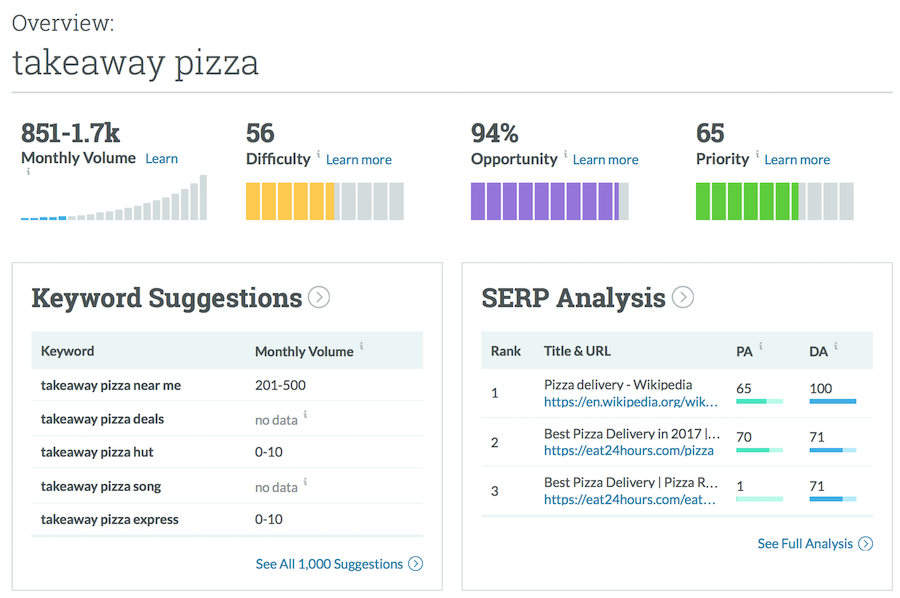The height and width of the screenshot is (598, 900).
Task: Click Learn link beside Monthly Volume
Action: point(161,158)
